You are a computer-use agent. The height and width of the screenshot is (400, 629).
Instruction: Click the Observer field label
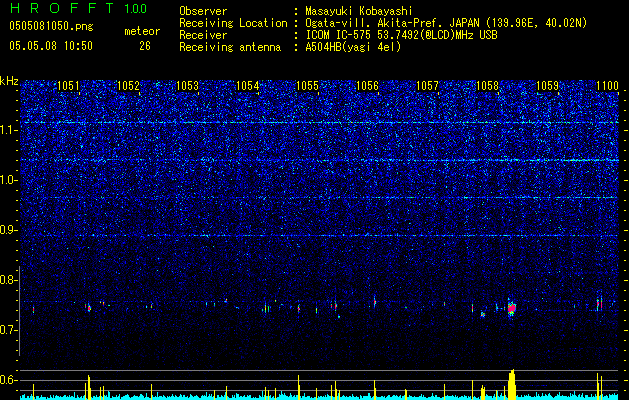[x=203, y=11]
